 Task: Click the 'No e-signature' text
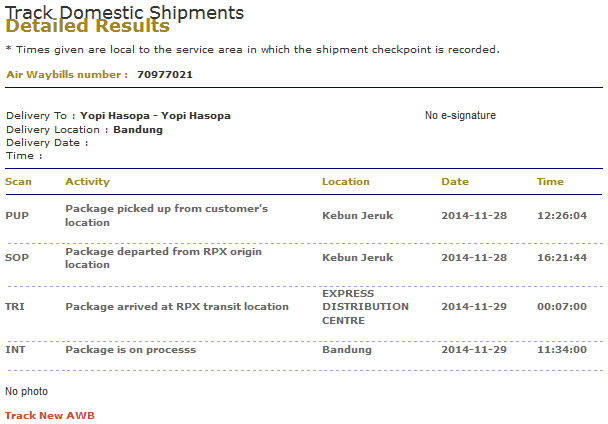point(460,116)
